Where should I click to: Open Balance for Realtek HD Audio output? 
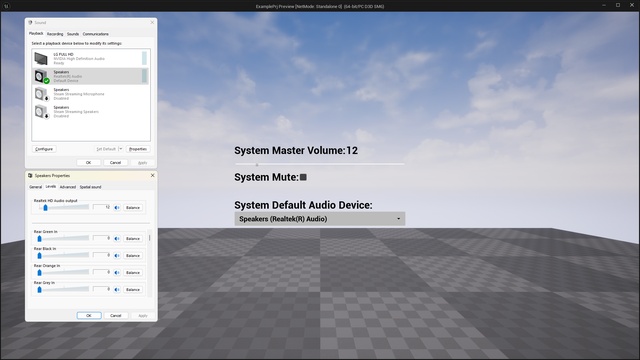tap(133, 208)
